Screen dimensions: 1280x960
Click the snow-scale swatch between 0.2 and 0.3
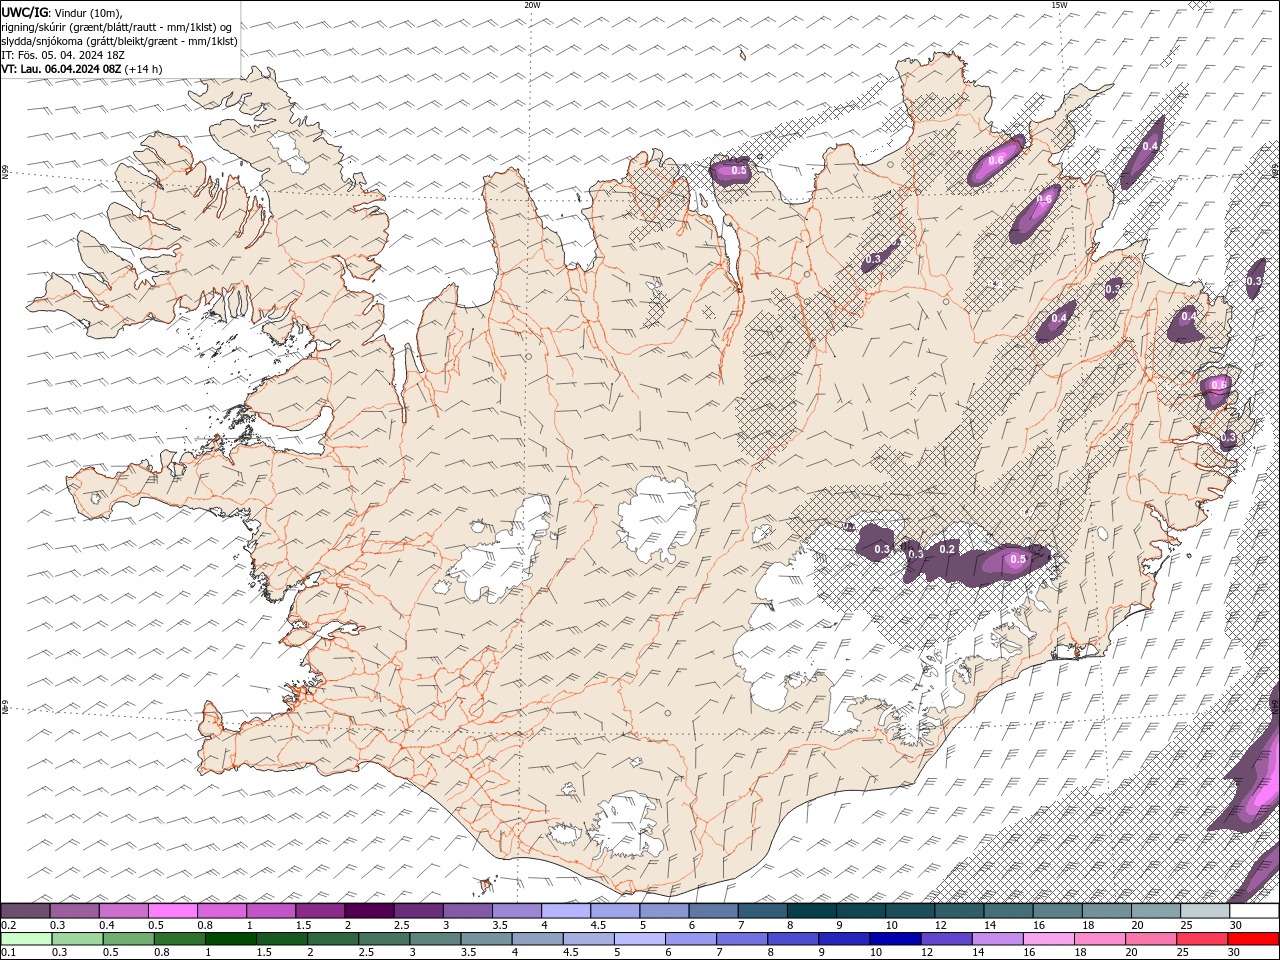pyautogui.click(x=26, y=911)
